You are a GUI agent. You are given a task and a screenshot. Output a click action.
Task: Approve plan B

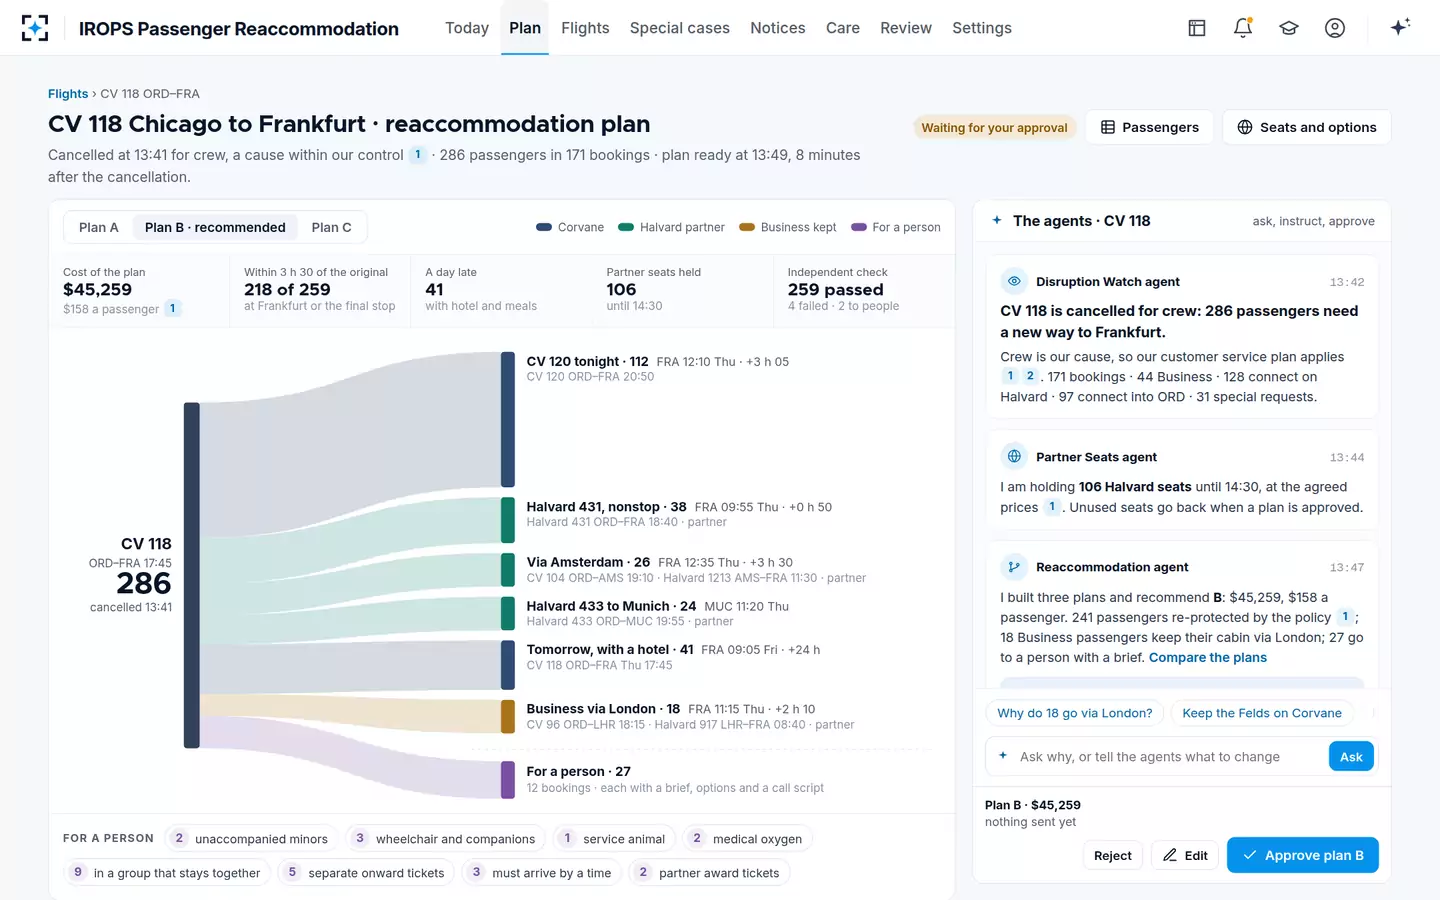1303,855
